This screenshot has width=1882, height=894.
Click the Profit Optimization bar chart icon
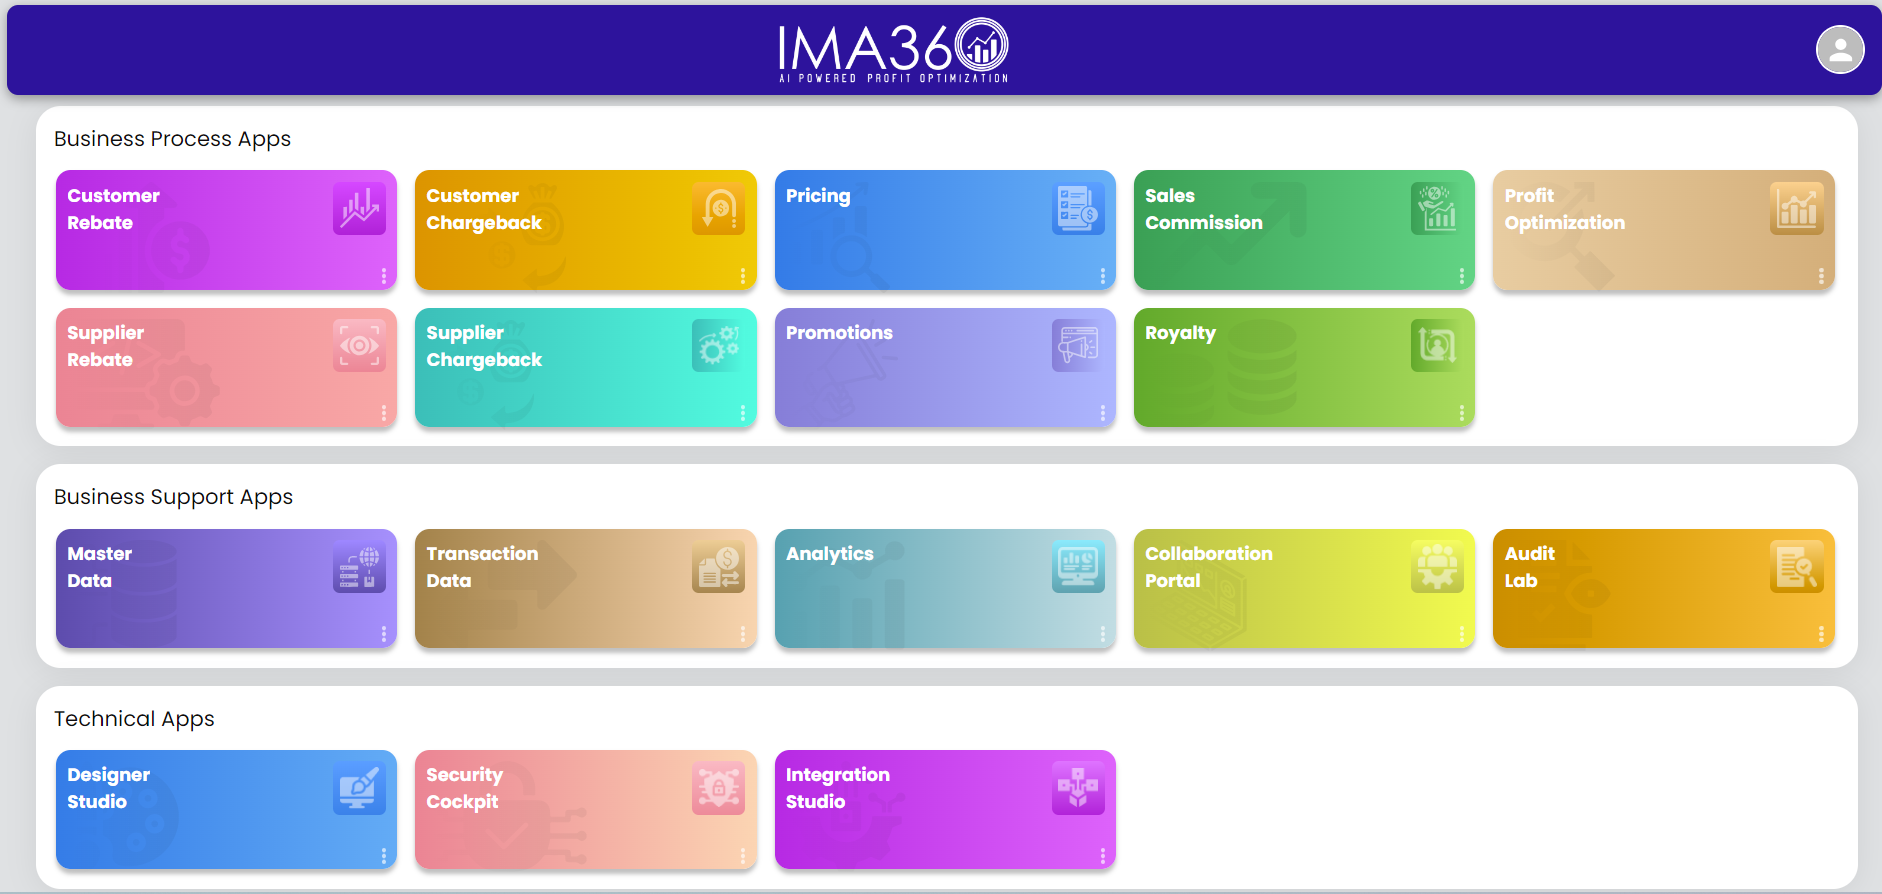pos(1796,209)
